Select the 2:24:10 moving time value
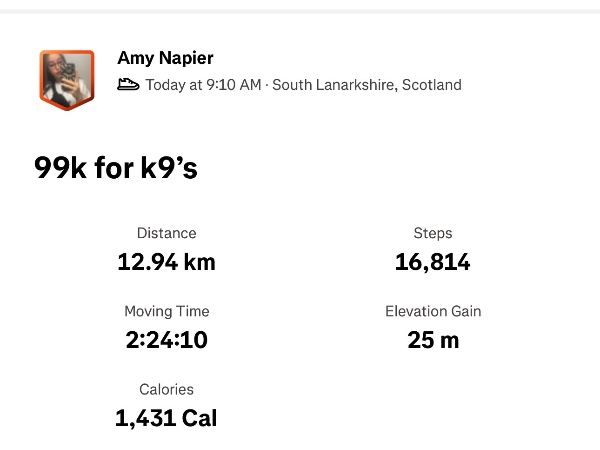This screenshot has width=600, height=450. (166, 340)
